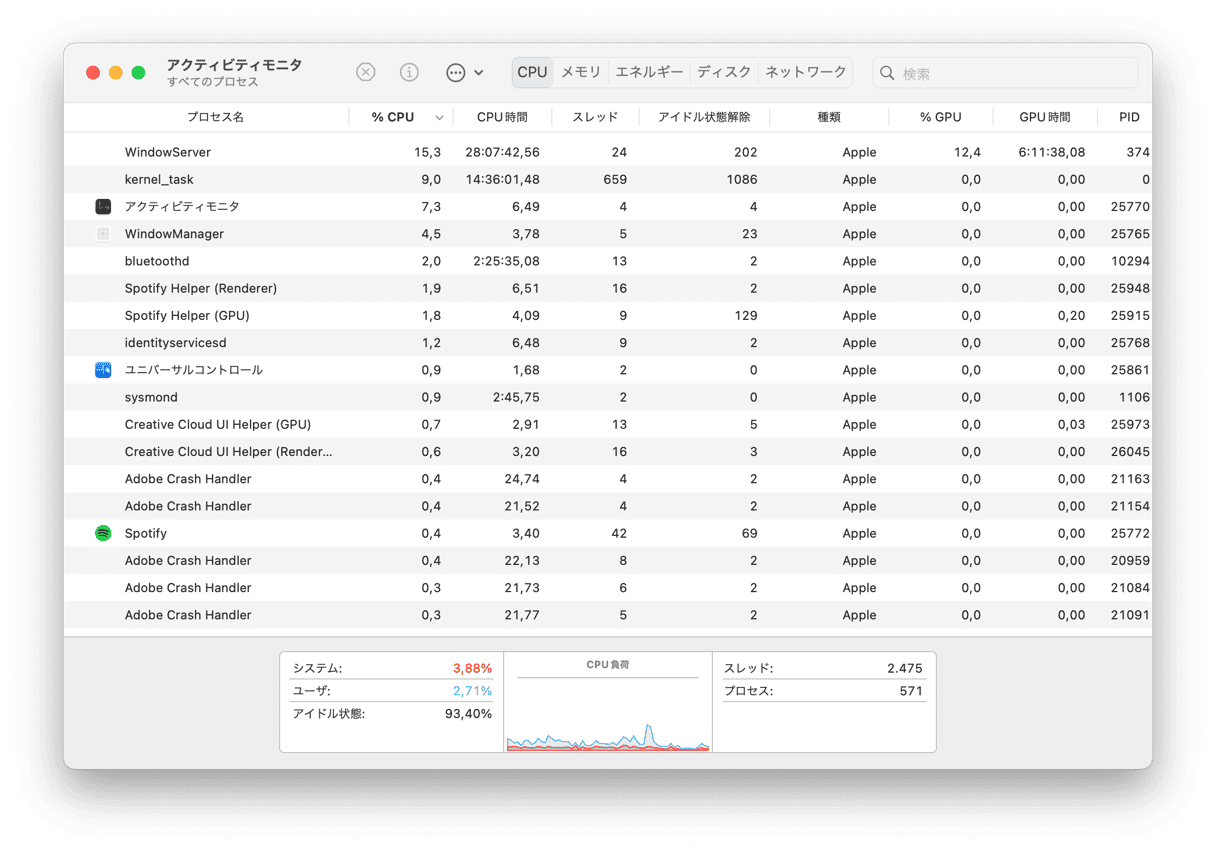Click the ユニバーサルコントロール app icon

(x=103, y=370)
